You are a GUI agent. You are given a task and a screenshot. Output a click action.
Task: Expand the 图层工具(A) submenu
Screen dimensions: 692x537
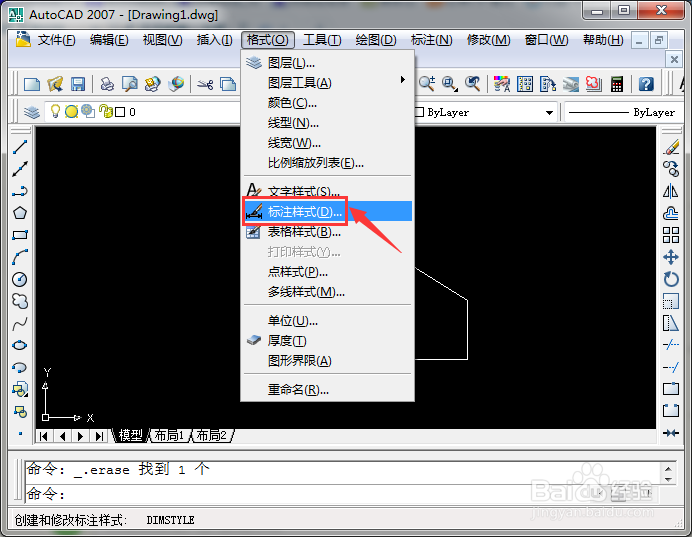[x=327, y=83]
